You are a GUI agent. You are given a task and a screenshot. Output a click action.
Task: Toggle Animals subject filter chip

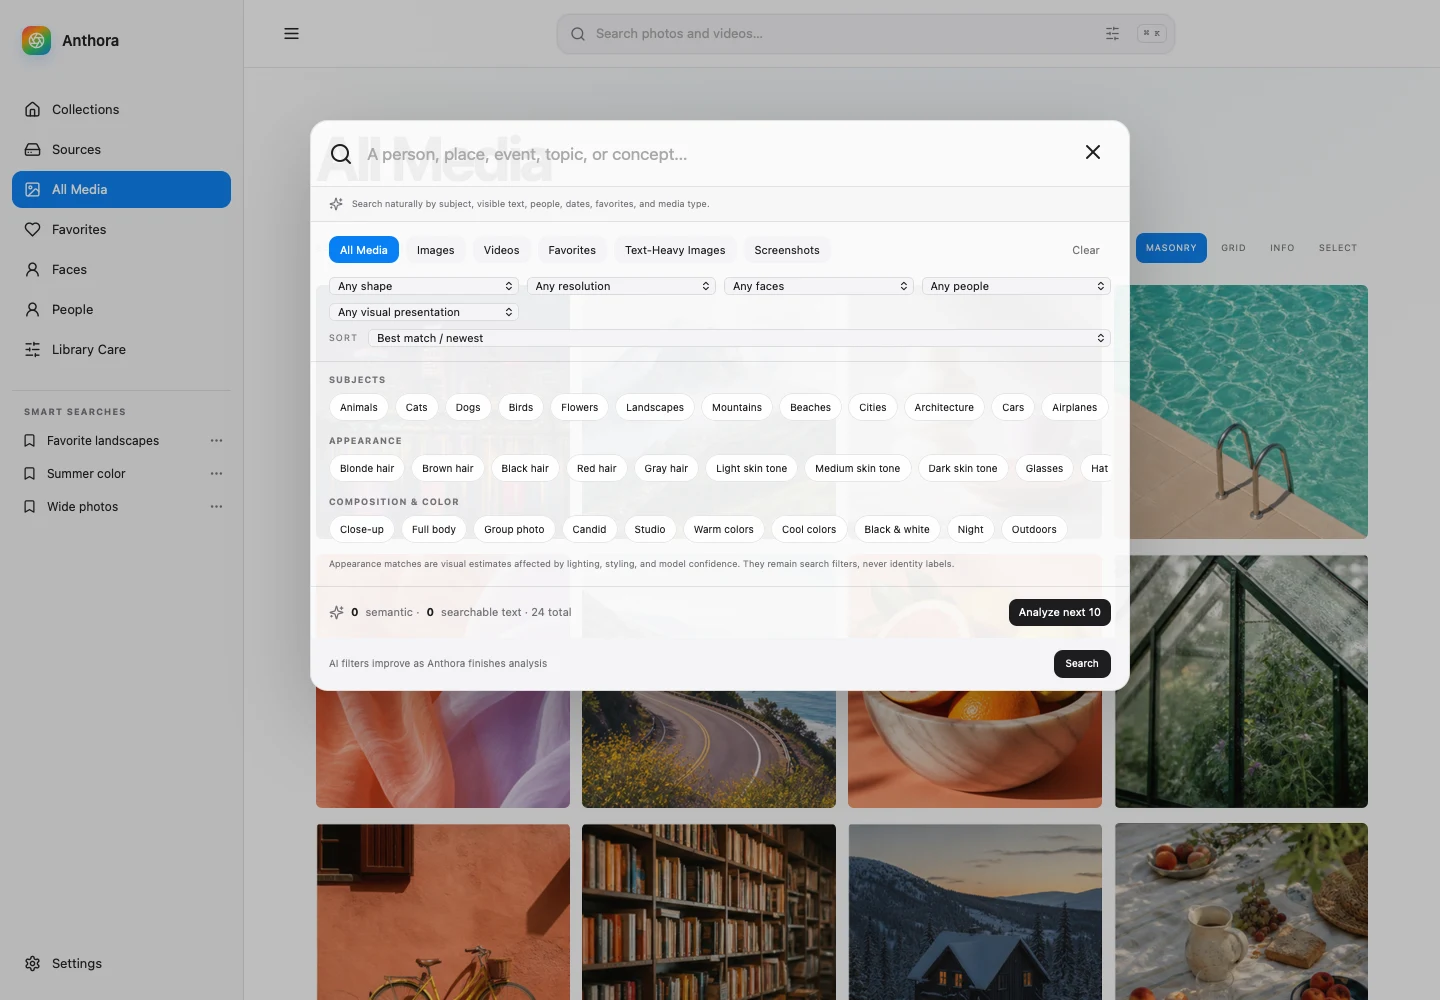tap(359, 407)
